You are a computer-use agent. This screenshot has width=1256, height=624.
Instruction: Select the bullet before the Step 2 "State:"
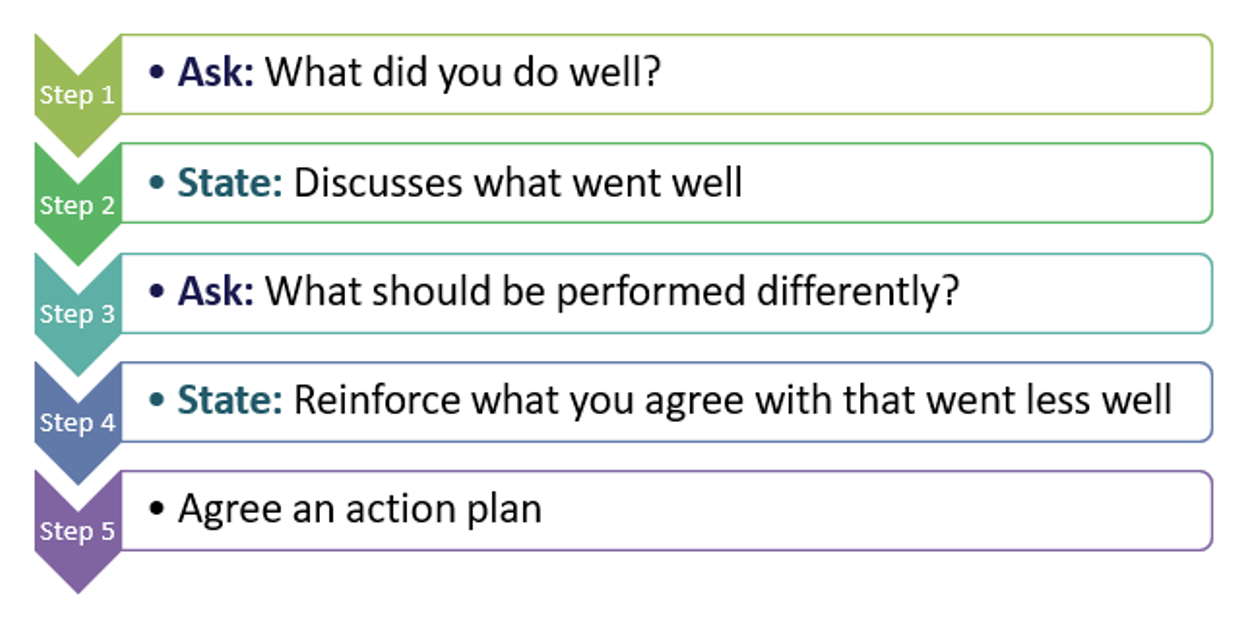point(157,183)
